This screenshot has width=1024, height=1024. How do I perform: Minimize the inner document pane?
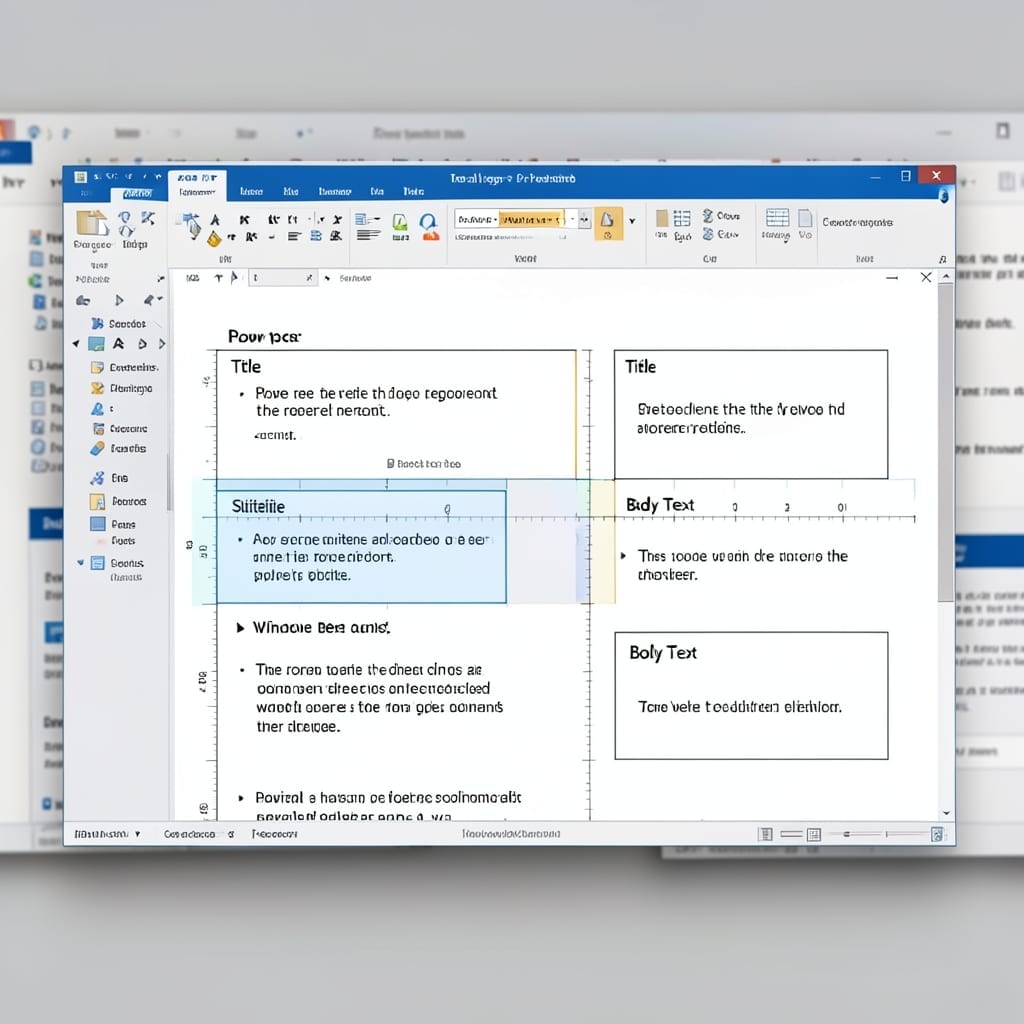pos(892,278)
